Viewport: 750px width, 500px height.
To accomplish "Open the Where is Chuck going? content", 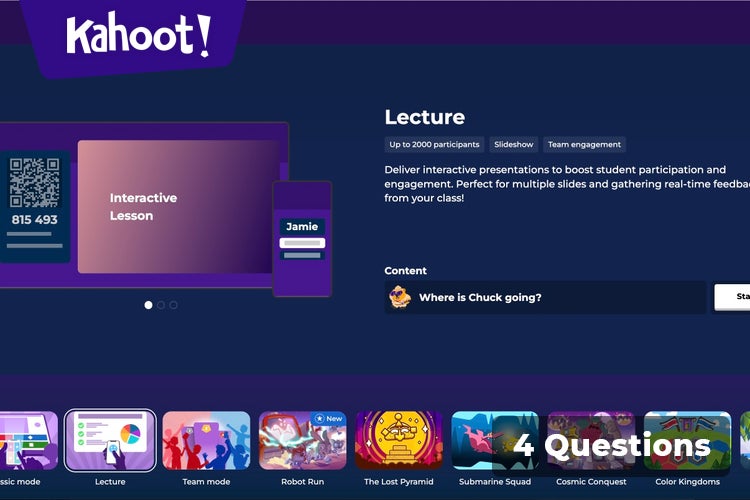I will coord(545,297).
